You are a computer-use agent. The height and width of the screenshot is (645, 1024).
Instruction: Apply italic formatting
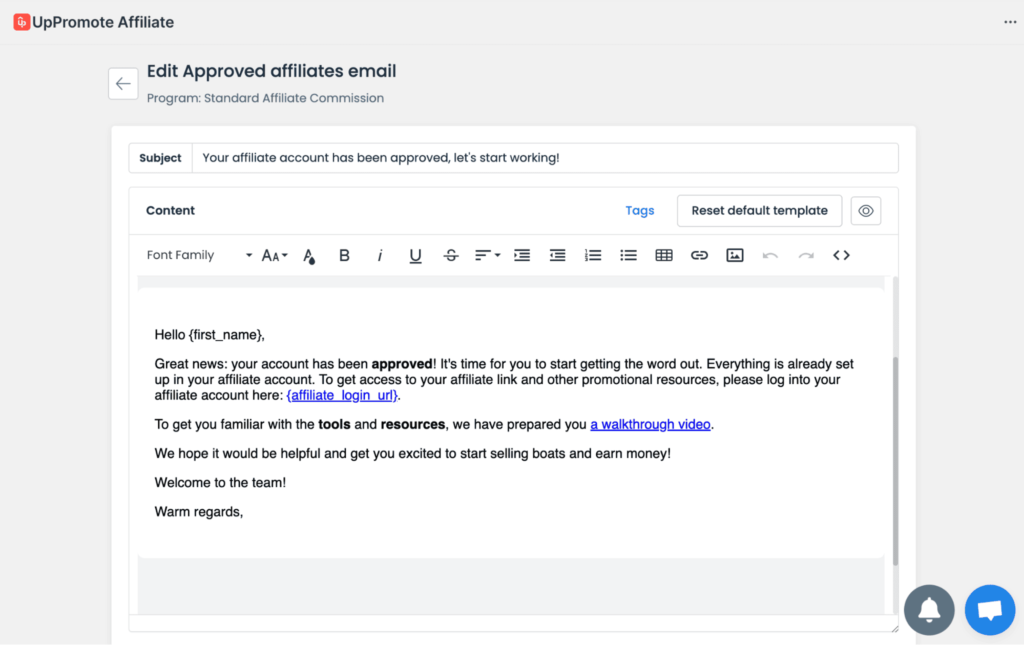[x=380, y=255]
